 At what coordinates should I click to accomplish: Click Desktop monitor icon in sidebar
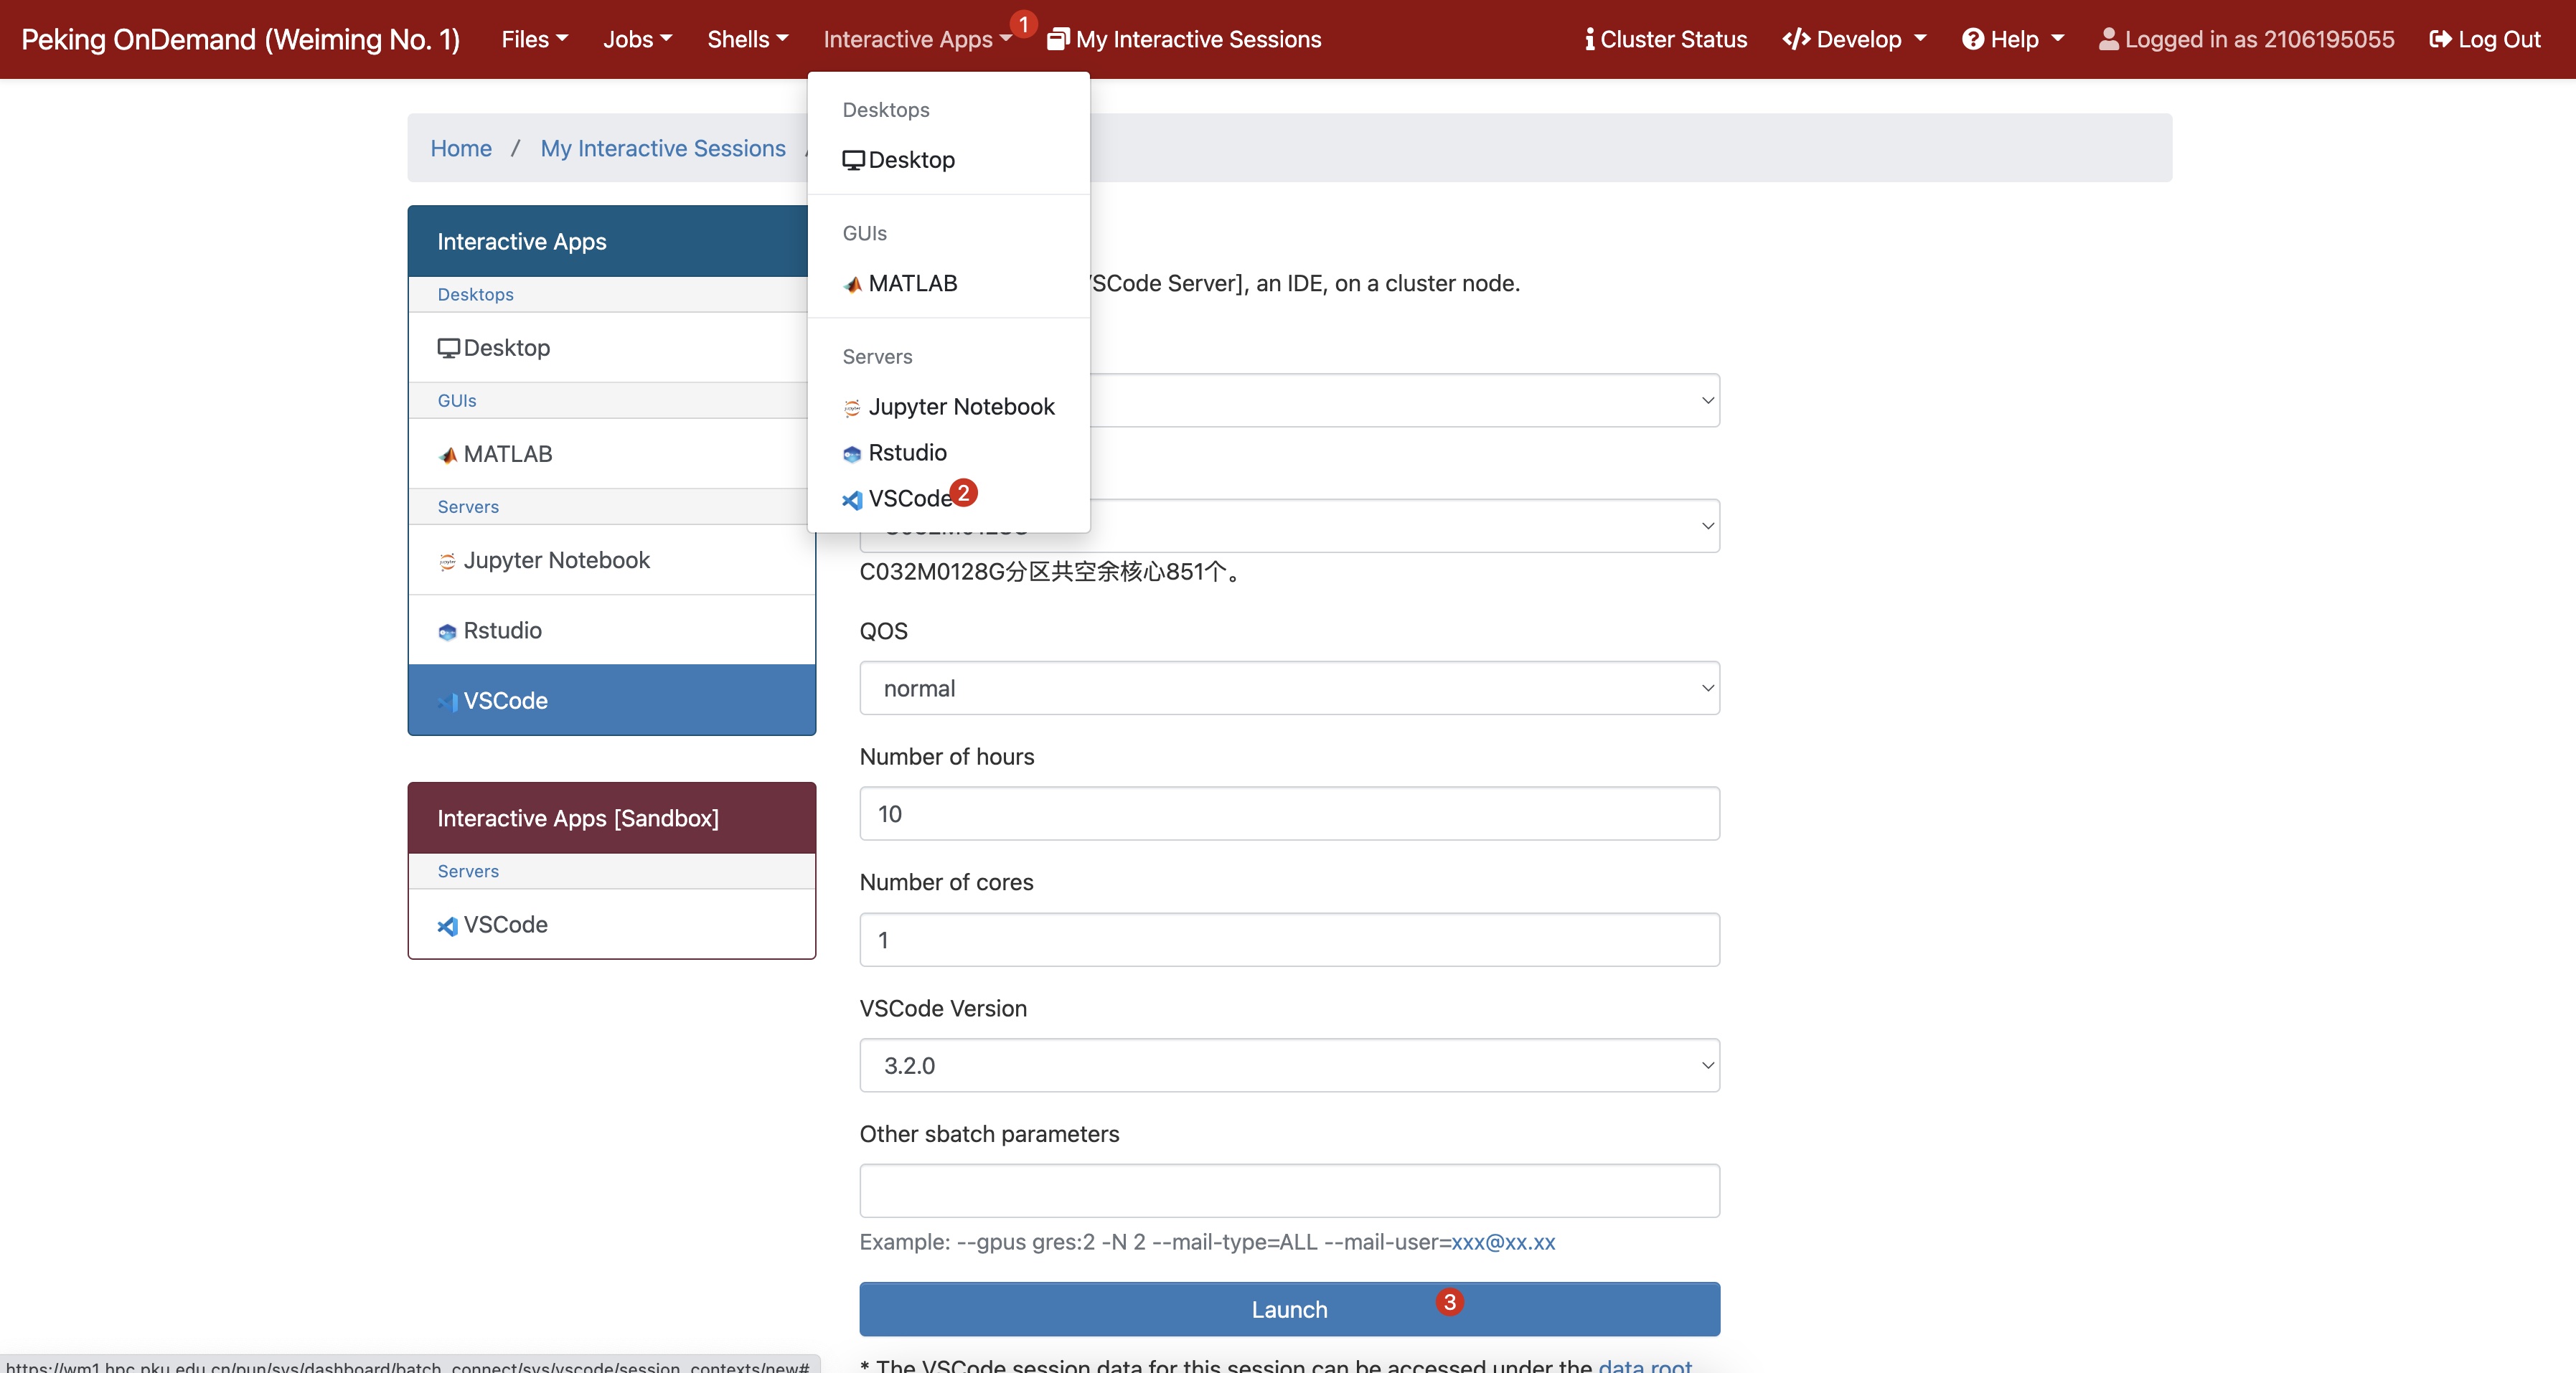click(448, 348)
